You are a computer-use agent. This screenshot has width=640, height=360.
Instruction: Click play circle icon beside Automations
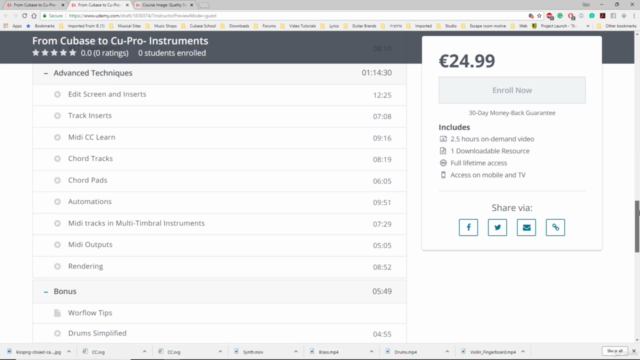pyautogui.click(x=57, y=202)
